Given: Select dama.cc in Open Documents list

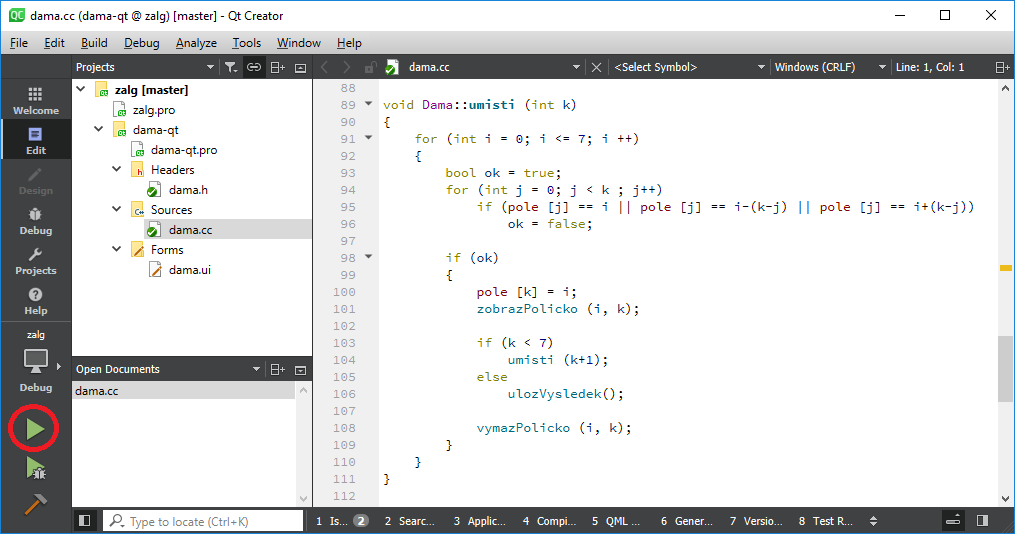Looking at the screenshot, I should 184,390.
